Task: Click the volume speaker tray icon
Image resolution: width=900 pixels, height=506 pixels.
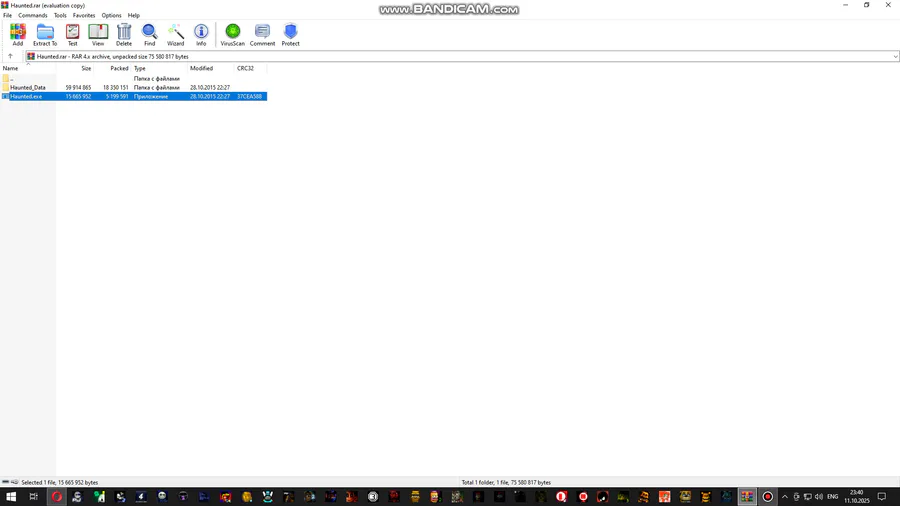Action: 819,497
